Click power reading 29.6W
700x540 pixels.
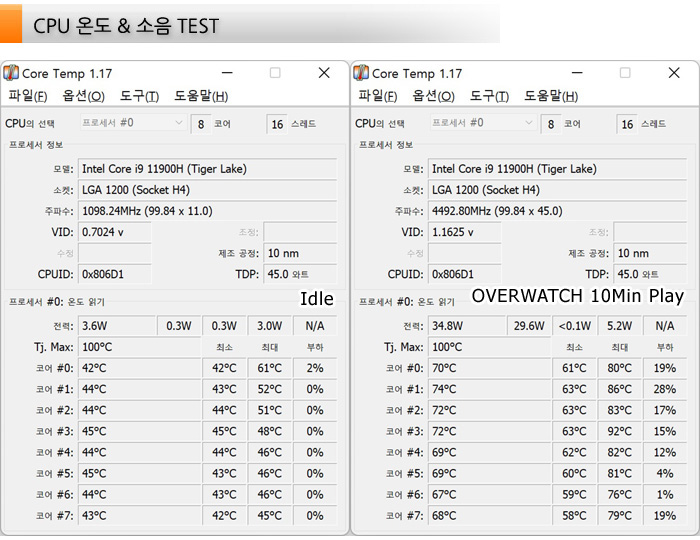[529, 326]
